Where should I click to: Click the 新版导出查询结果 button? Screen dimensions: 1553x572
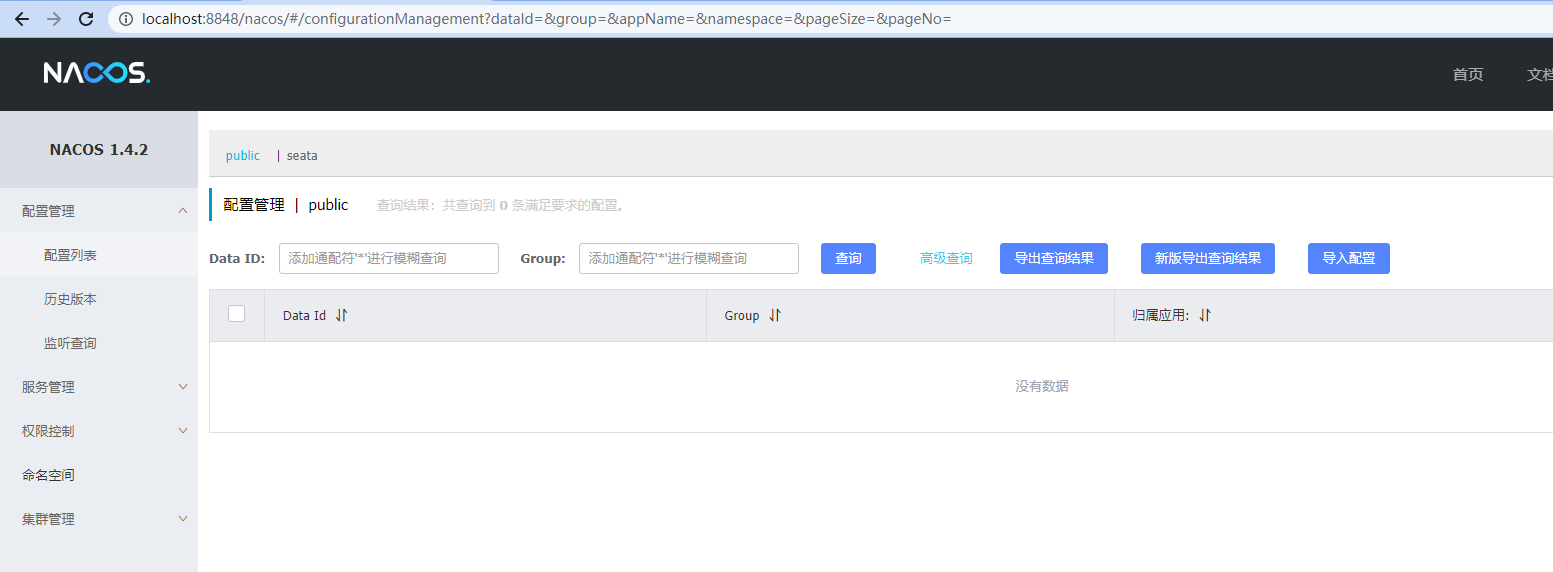click(1208, 258)
